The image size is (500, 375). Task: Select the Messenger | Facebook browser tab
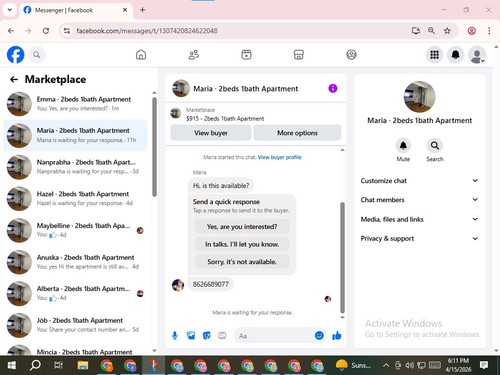75,10
